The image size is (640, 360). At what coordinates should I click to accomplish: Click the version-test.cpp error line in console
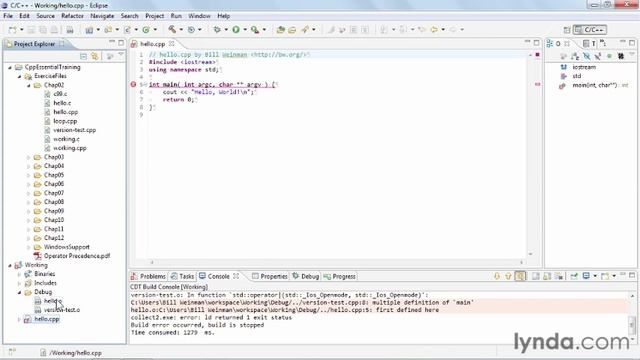tap(302, 302)
